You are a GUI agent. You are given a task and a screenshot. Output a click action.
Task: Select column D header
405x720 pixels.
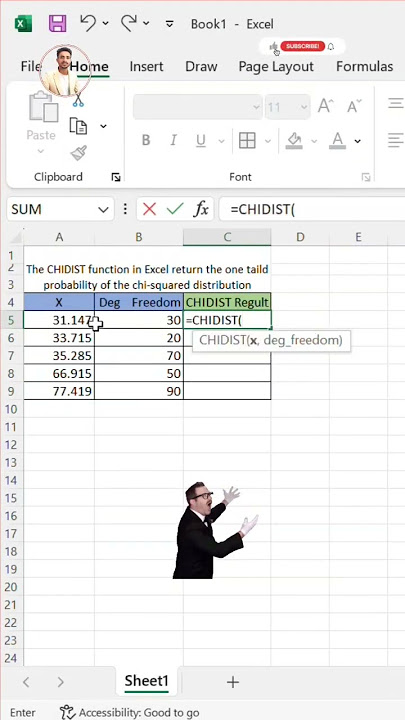300,237
